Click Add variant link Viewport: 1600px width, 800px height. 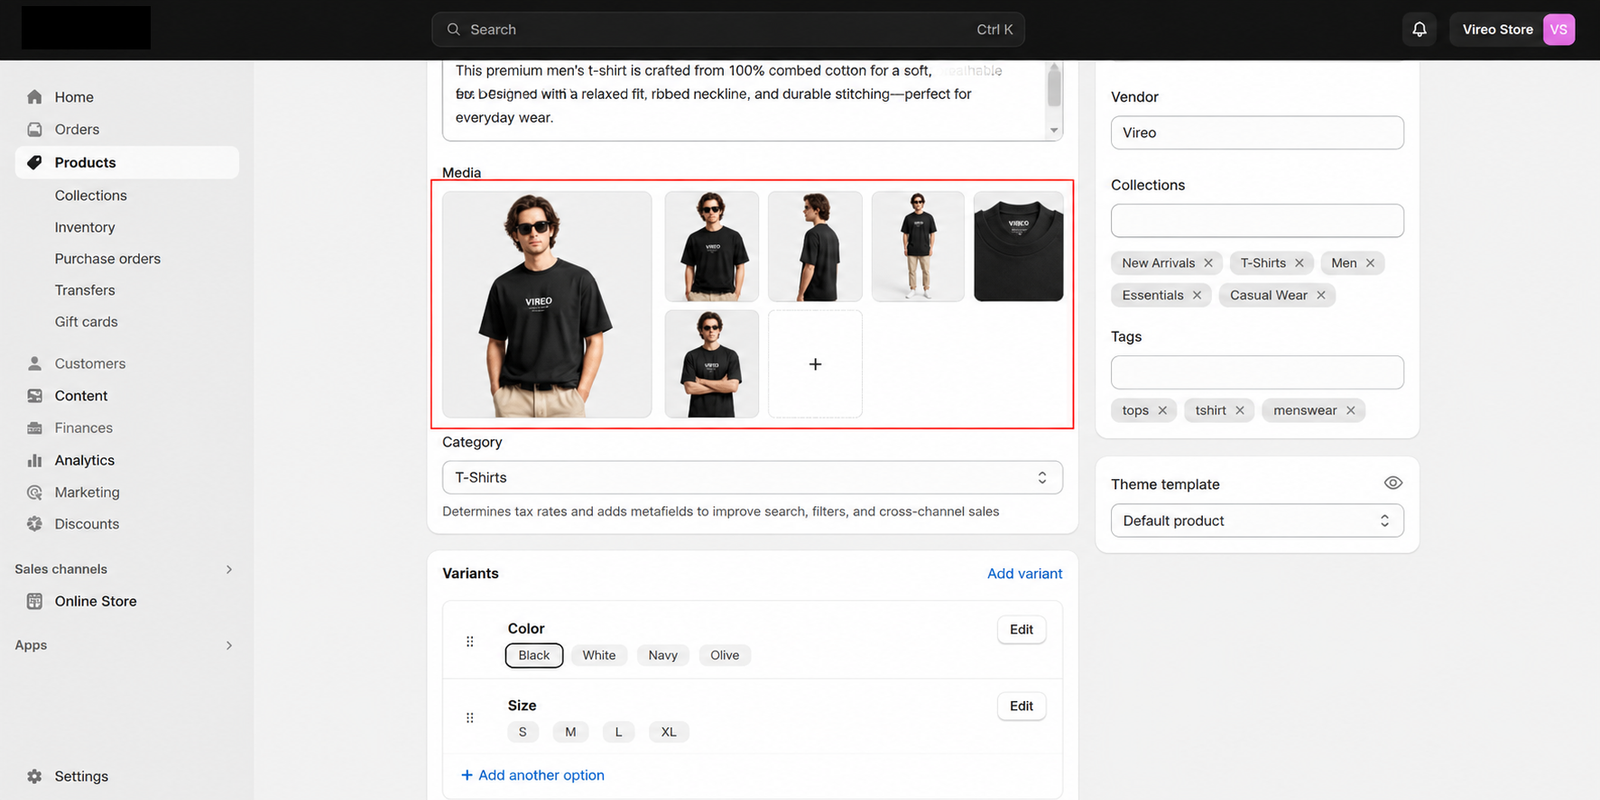tap(1025, 573)
